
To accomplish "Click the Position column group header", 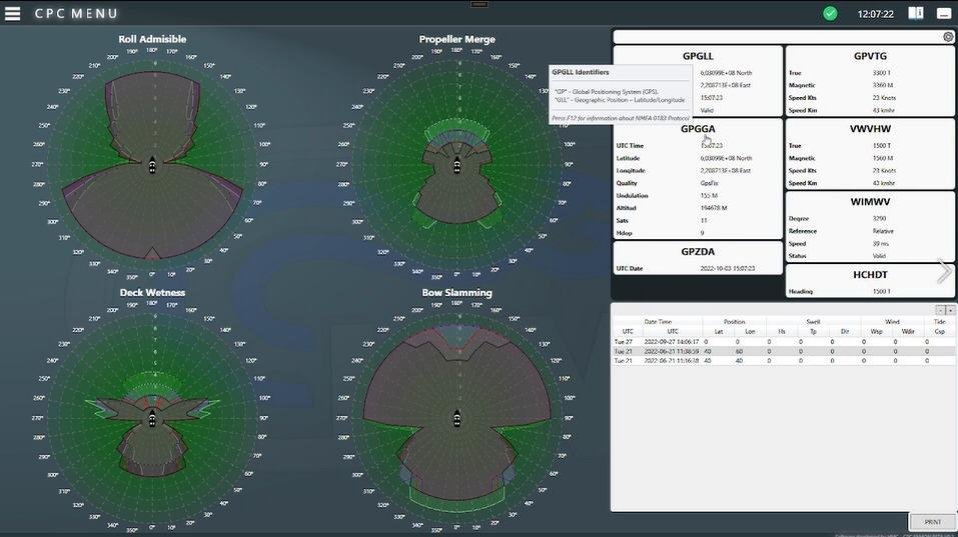I will [734, 321].
